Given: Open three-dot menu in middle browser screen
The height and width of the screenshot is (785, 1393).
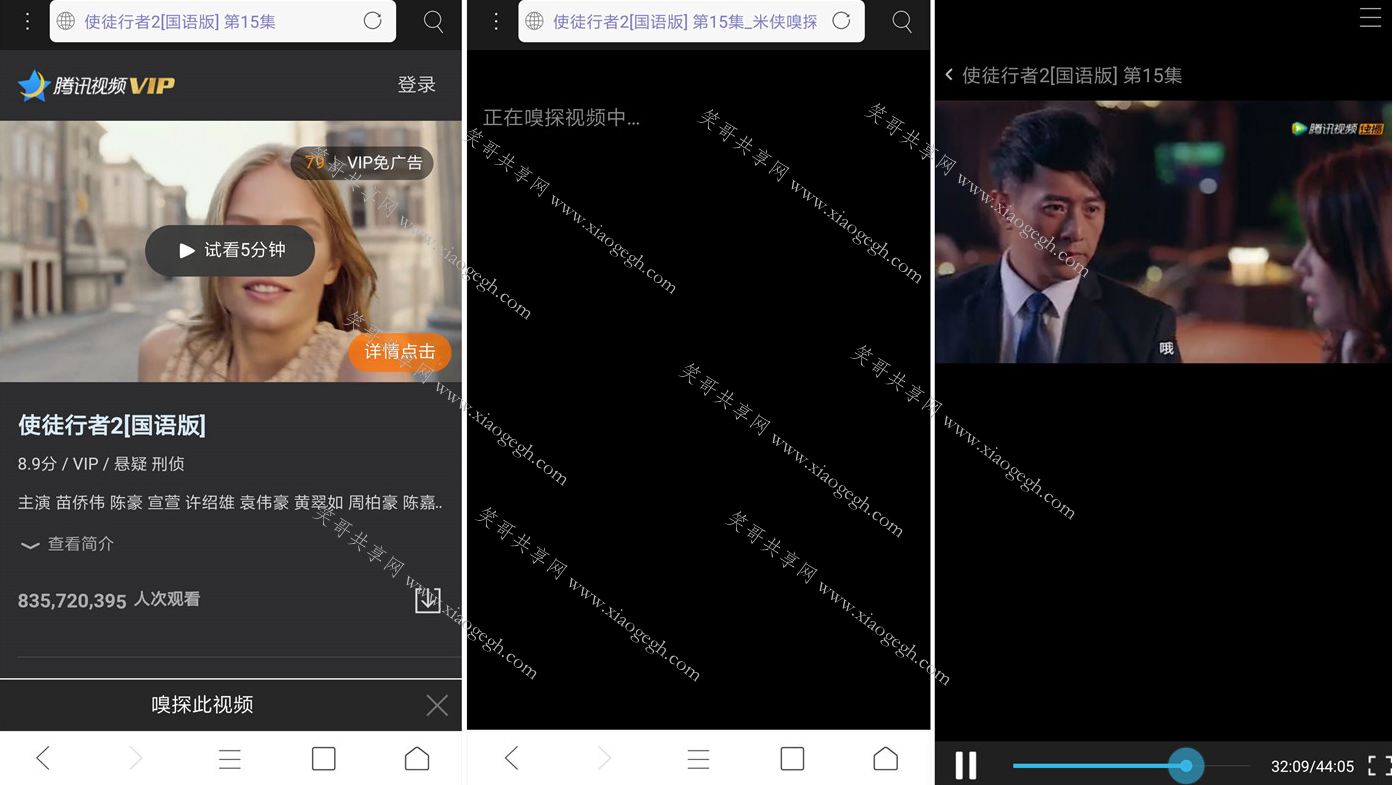Looking at the screenshot, I should (496, 21).
